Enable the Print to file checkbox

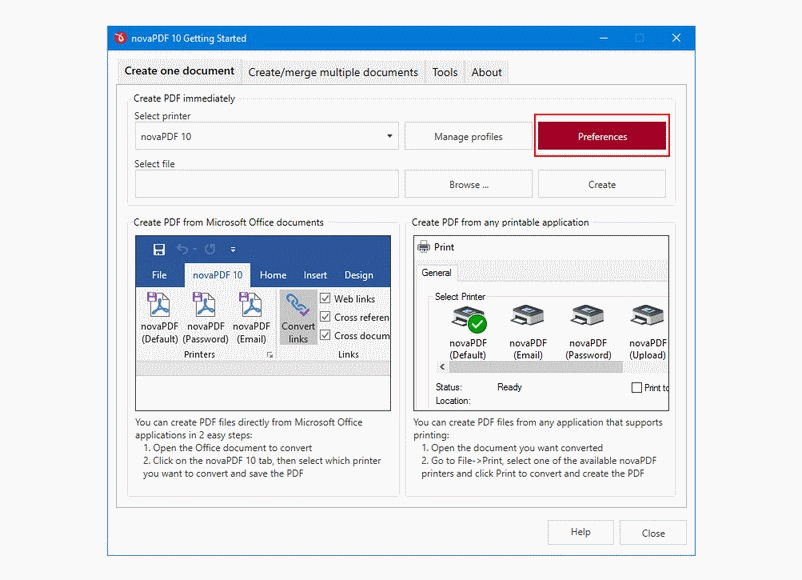coord(636,388)
